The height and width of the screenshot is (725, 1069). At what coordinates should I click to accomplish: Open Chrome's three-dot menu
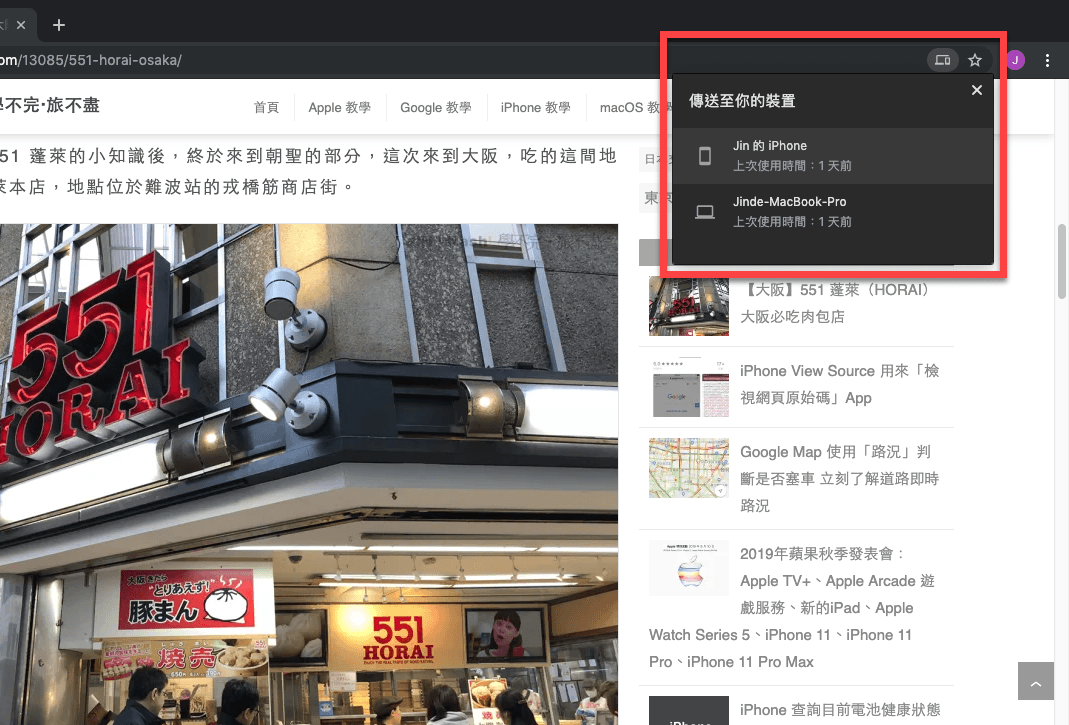[x=1047, y=60]
